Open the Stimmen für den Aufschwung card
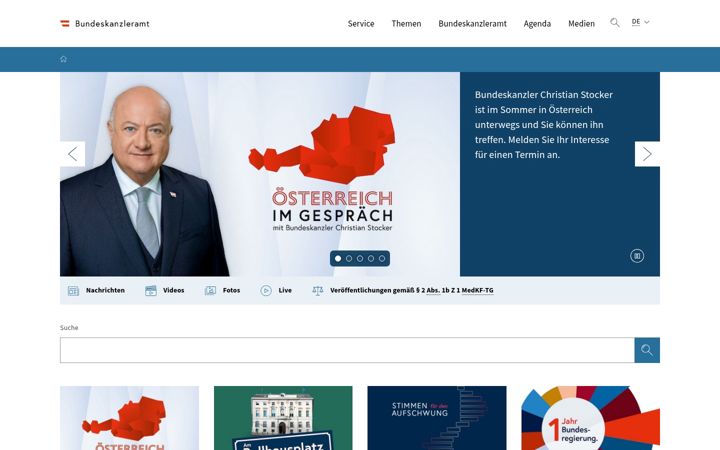 (x=437, y=418)
